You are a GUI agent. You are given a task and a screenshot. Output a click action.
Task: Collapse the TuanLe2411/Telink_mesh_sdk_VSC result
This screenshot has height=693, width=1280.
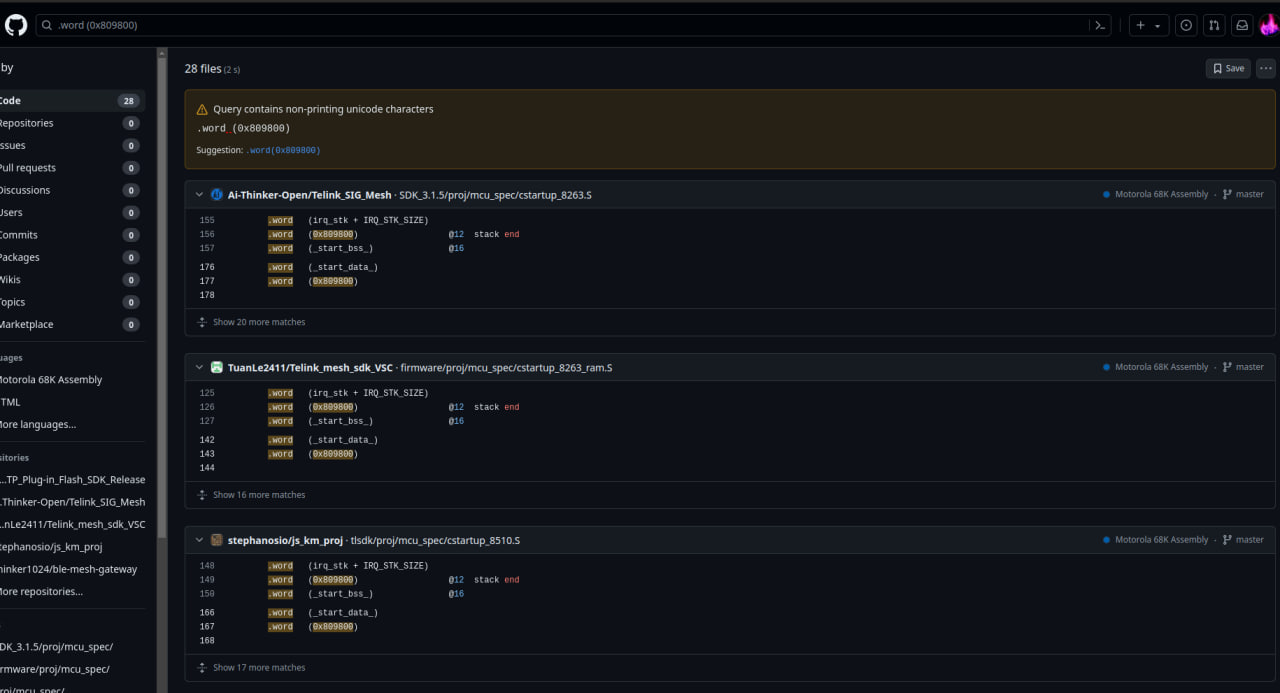pos(199,367)
